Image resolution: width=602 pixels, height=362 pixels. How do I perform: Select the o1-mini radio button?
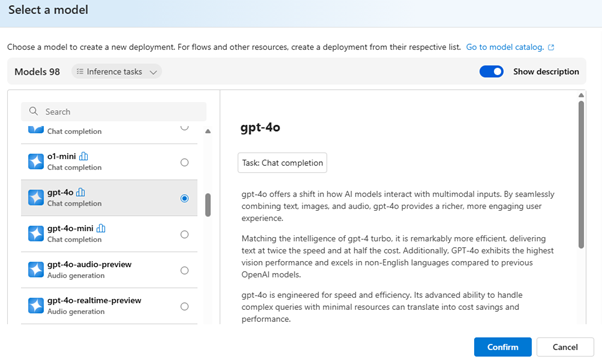185,162
